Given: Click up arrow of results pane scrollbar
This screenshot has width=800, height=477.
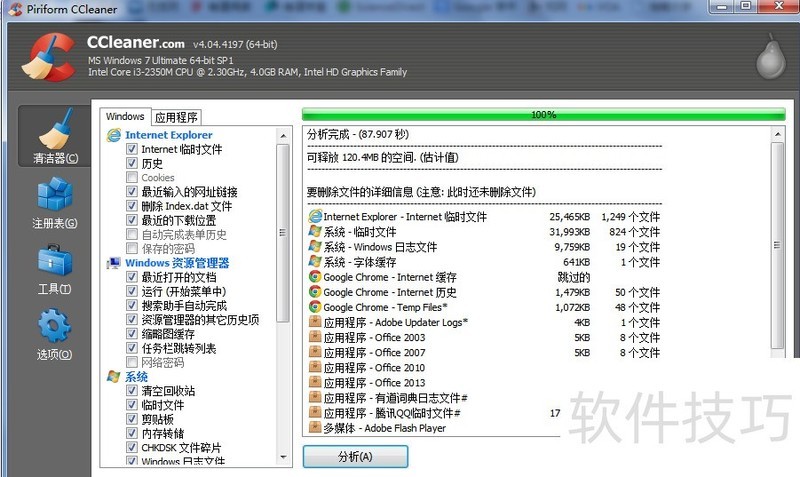Looking at the screenshot, I should pyautogui.click(x=777, y=135).
